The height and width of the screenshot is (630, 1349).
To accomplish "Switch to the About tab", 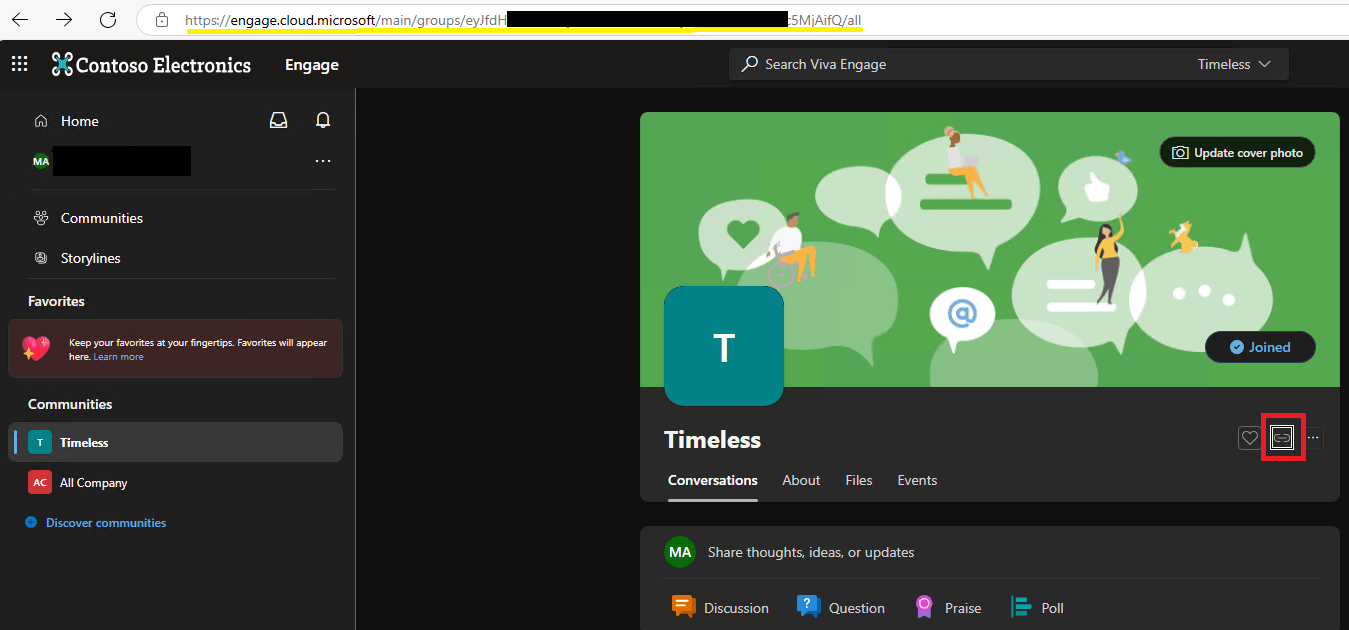I will [801, 480].
